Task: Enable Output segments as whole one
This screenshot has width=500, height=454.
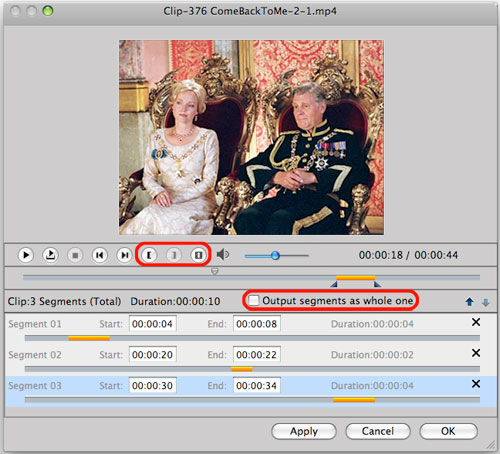Action: click(254, 300)
